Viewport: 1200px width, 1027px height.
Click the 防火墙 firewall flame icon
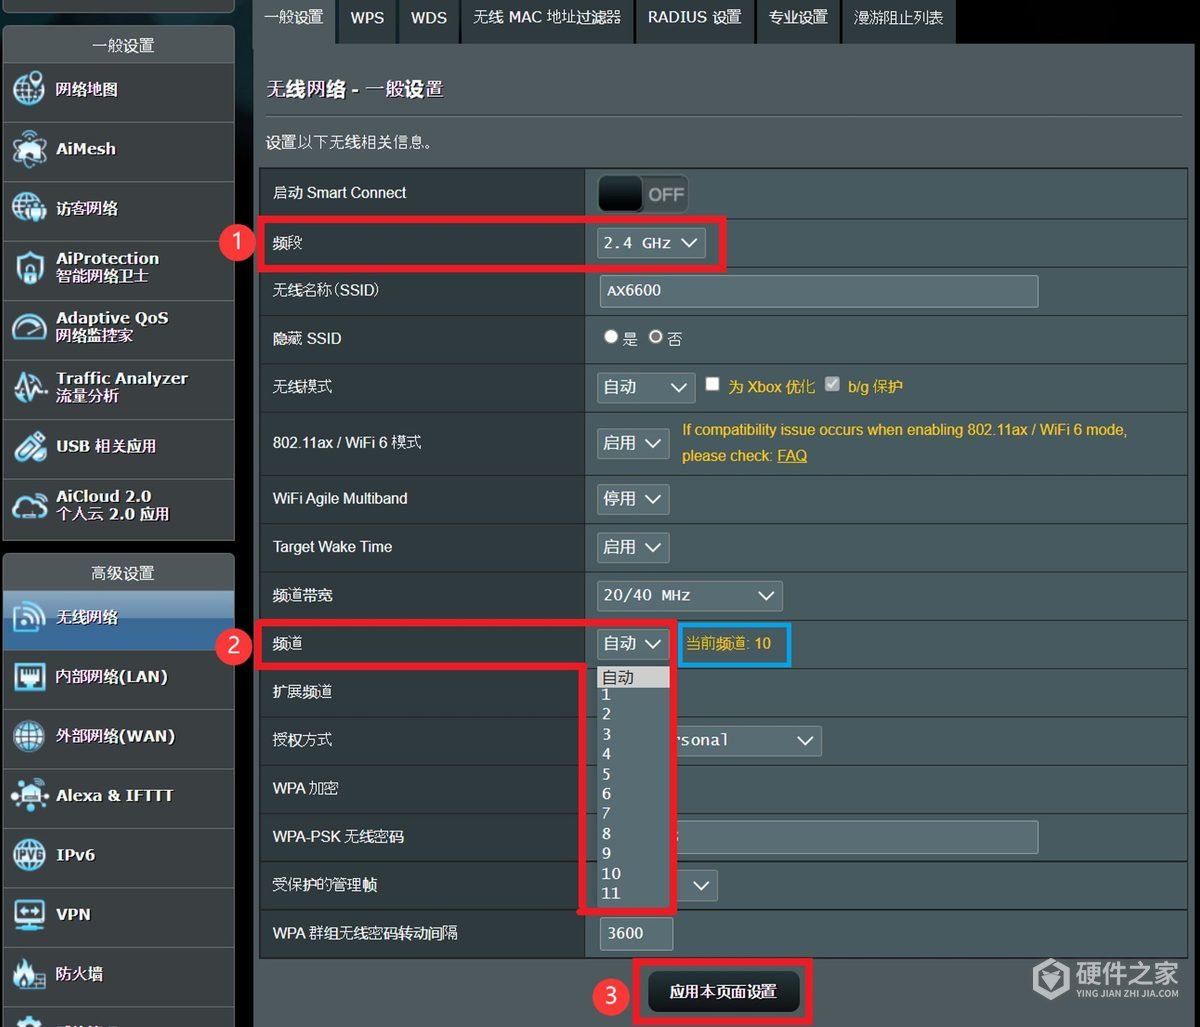[x=29, y=973]
